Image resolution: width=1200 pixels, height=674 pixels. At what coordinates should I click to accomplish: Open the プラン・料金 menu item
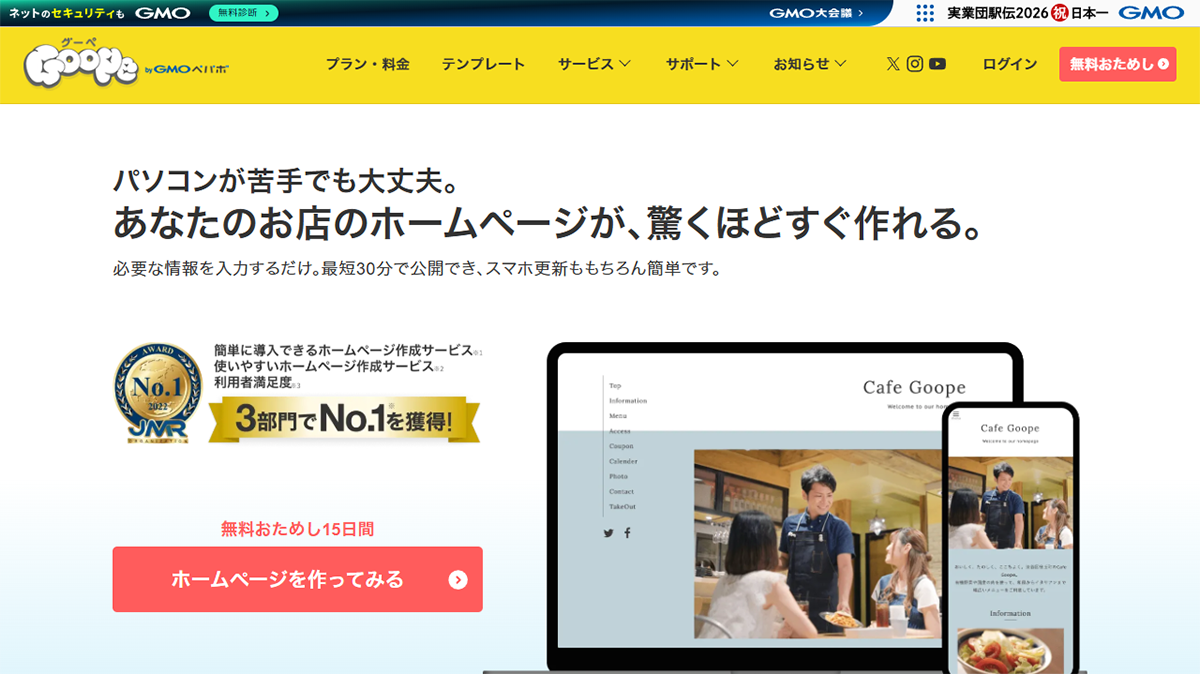pyautogui.click(x=367, y=64)
